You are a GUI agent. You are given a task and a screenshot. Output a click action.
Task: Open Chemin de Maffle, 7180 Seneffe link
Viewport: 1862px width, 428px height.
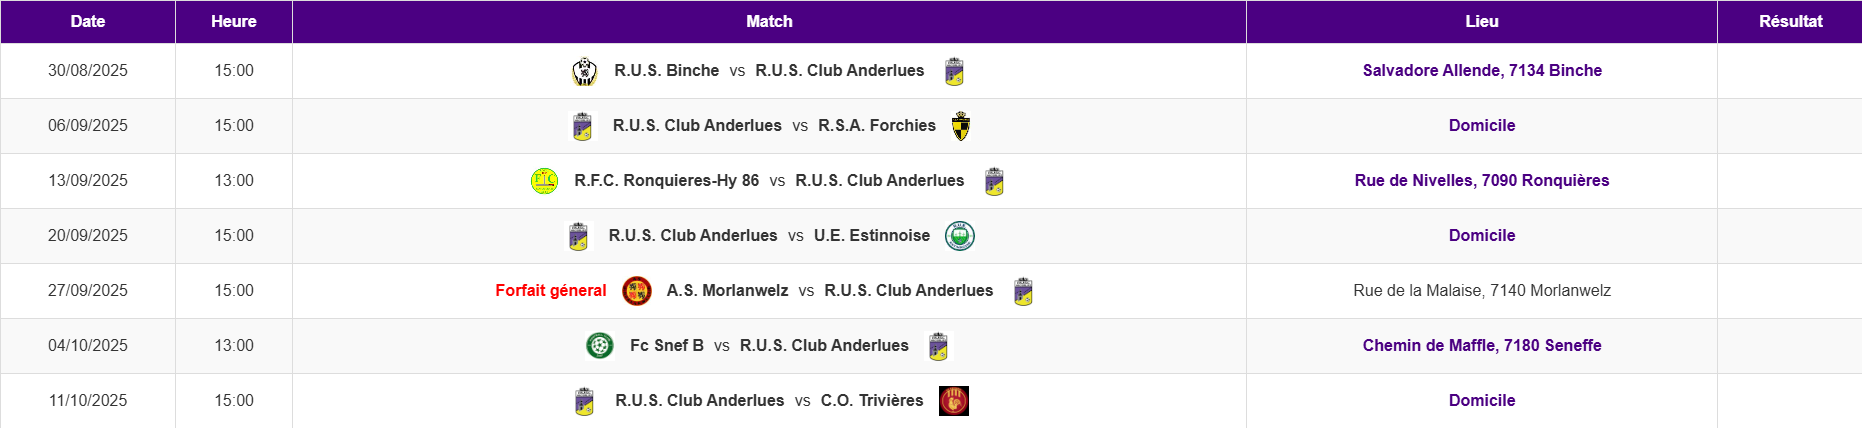pos(1482,345)
